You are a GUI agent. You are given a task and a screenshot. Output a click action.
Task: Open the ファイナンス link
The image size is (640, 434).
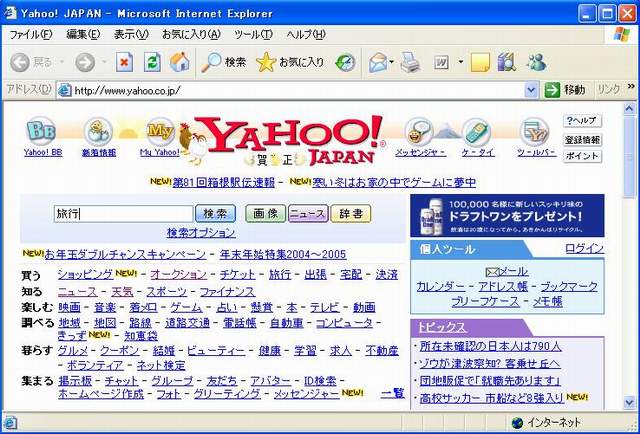[227, 292]
